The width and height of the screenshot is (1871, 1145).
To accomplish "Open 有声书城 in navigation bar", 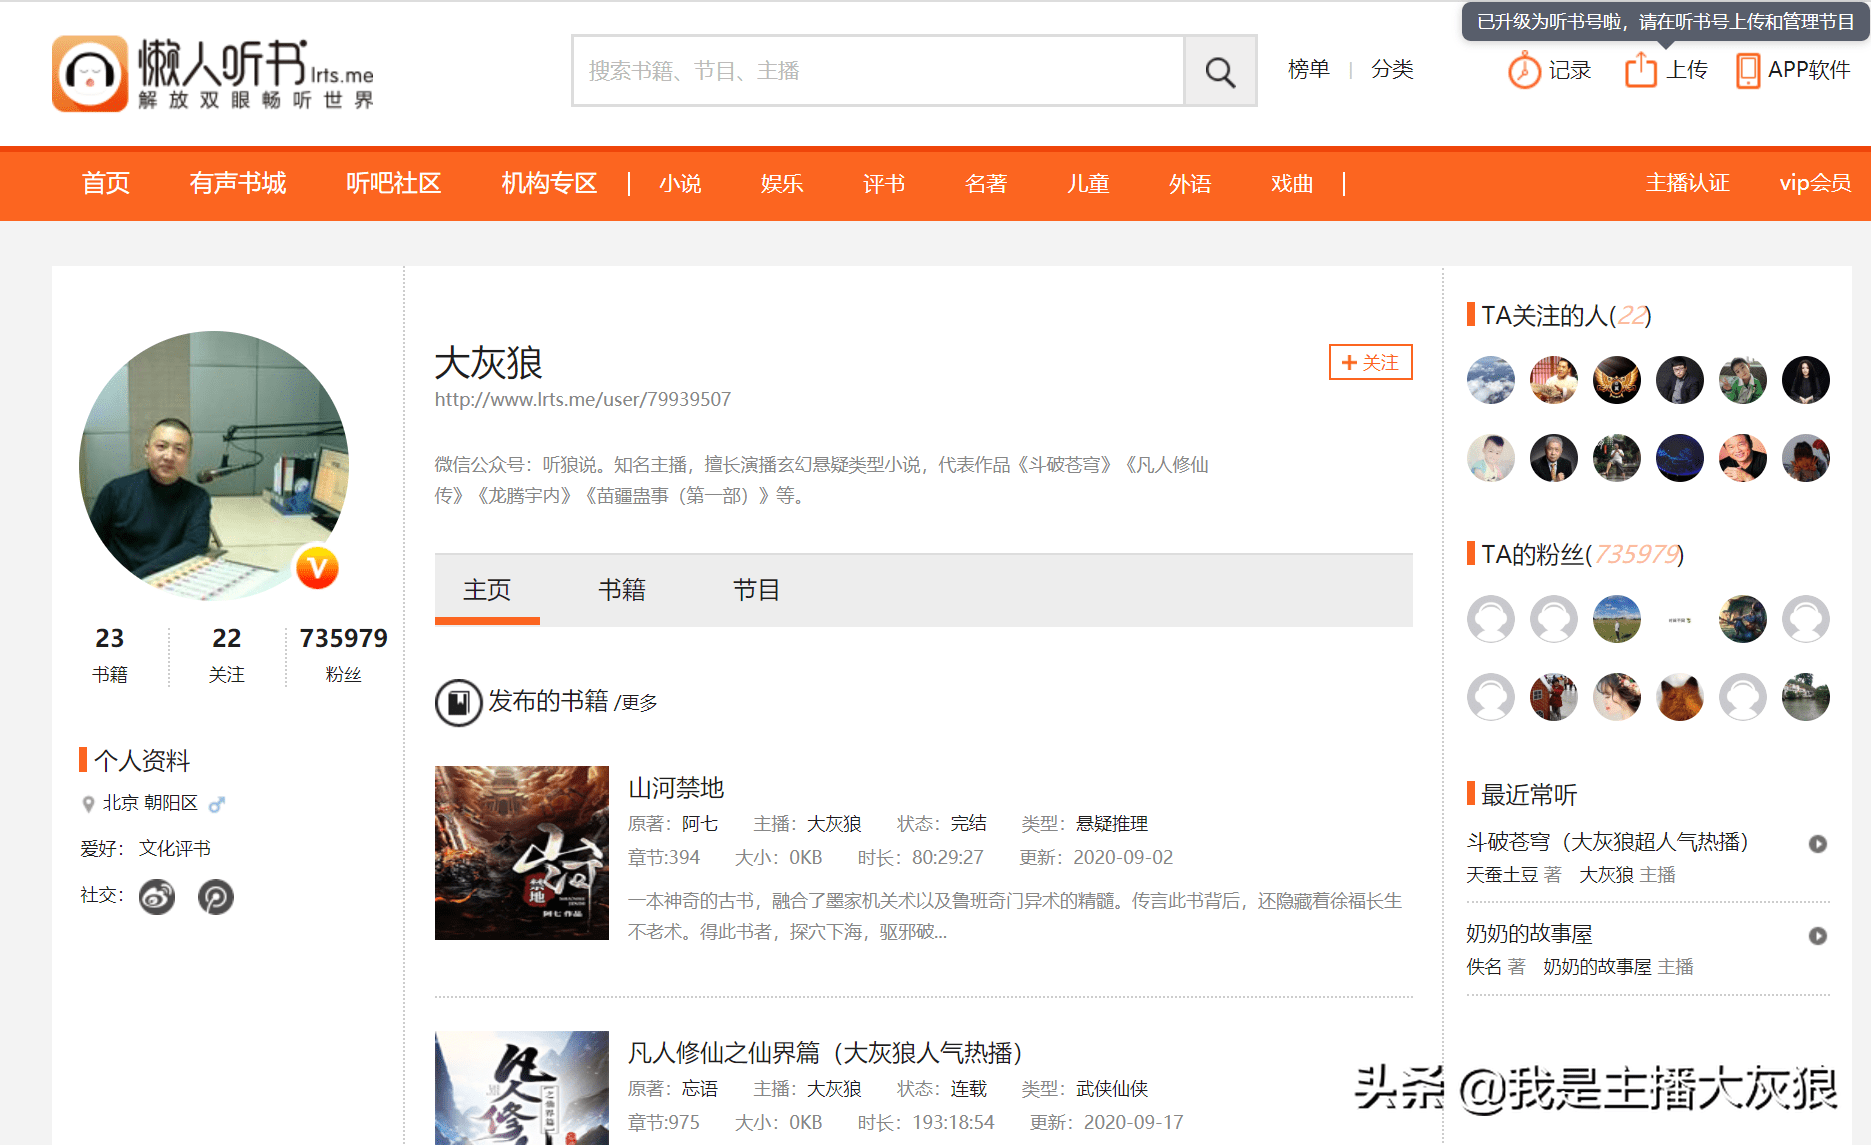I will point(238,183).
